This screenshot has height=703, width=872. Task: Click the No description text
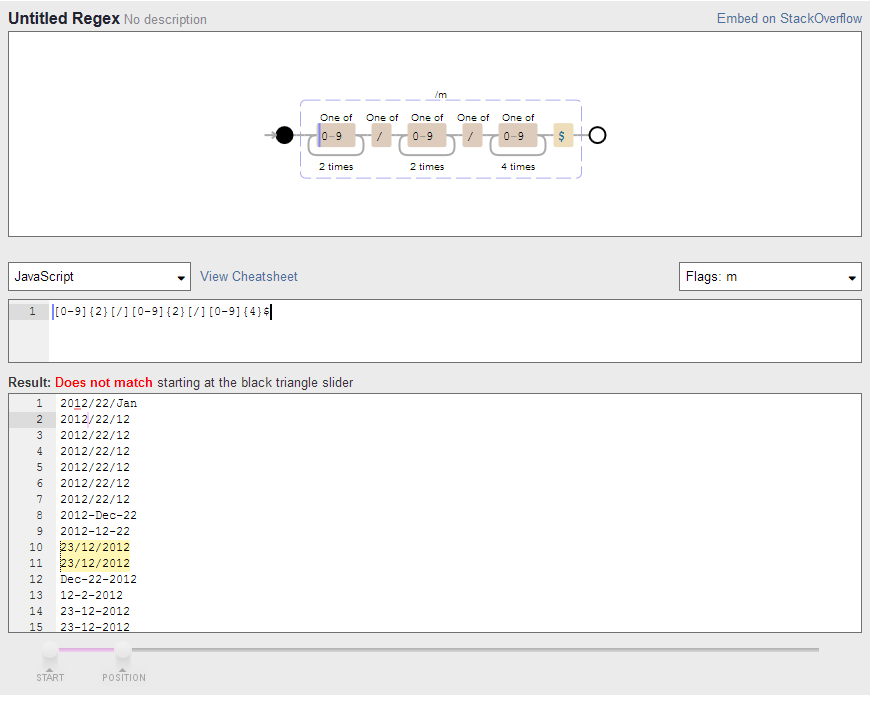tap(165, 19)
